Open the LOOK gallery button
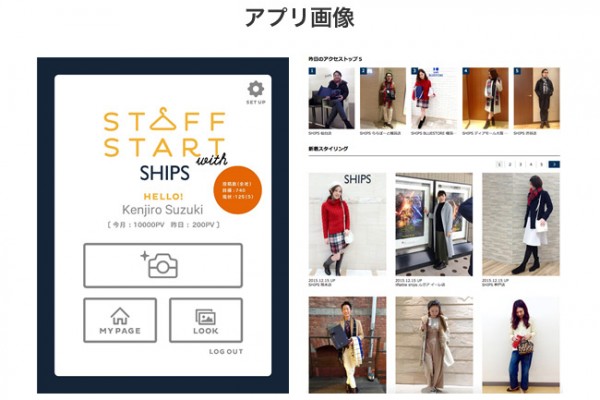 tap(206, 320)
